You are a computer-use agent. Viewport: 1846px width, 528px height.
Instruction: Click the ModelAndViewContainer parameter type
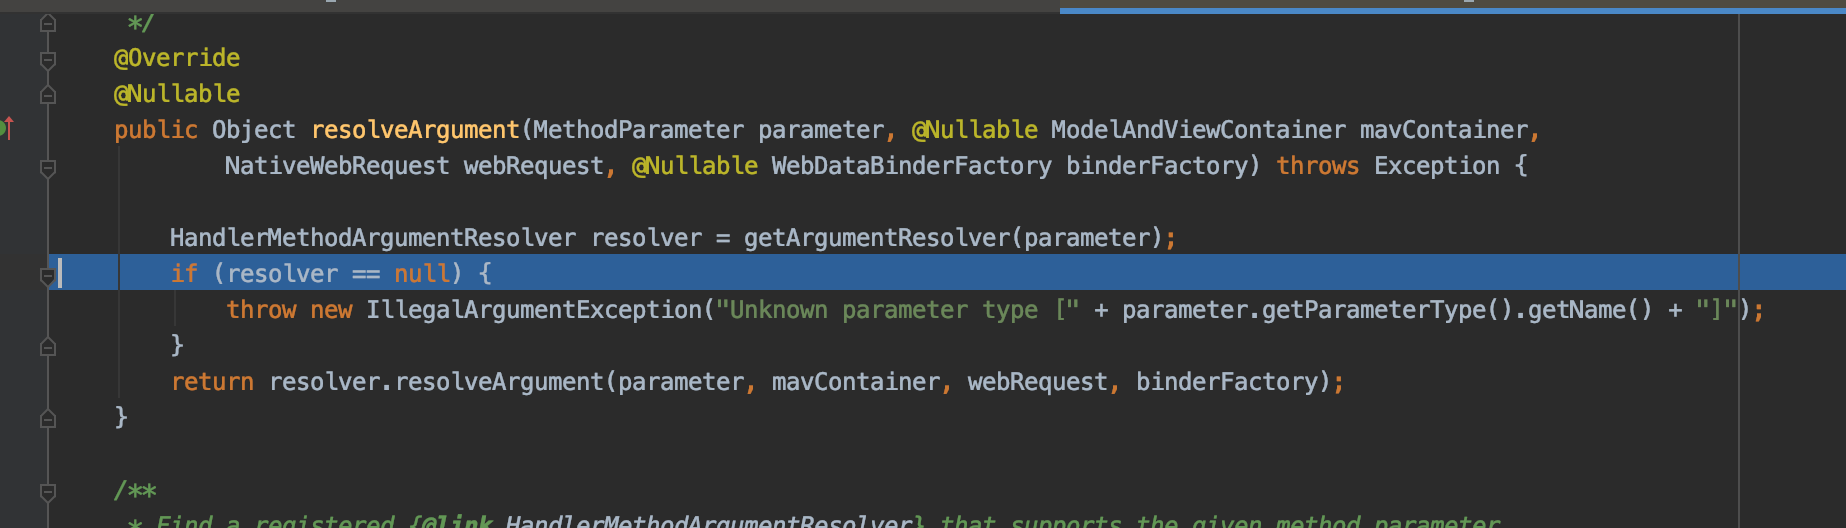pyautogui.click(x=1198, y=130)
